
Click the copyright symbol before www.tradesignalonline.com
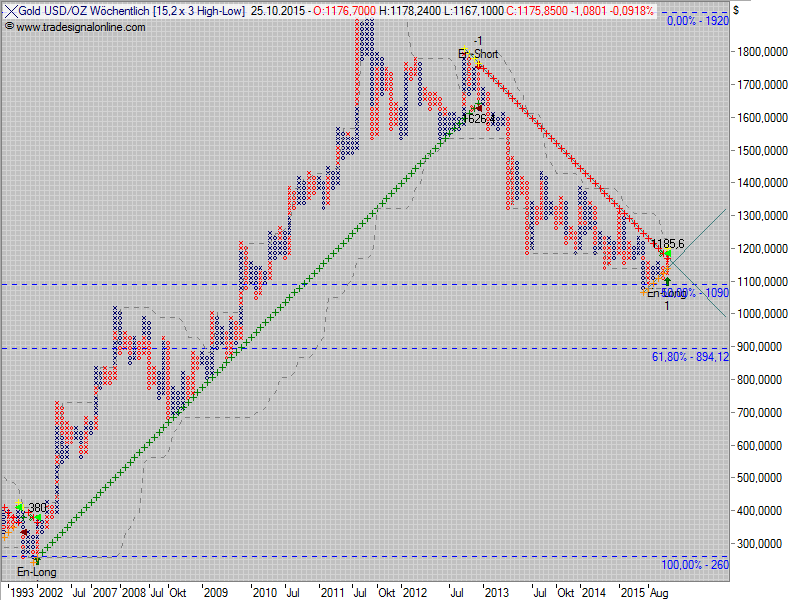(9, 27)
